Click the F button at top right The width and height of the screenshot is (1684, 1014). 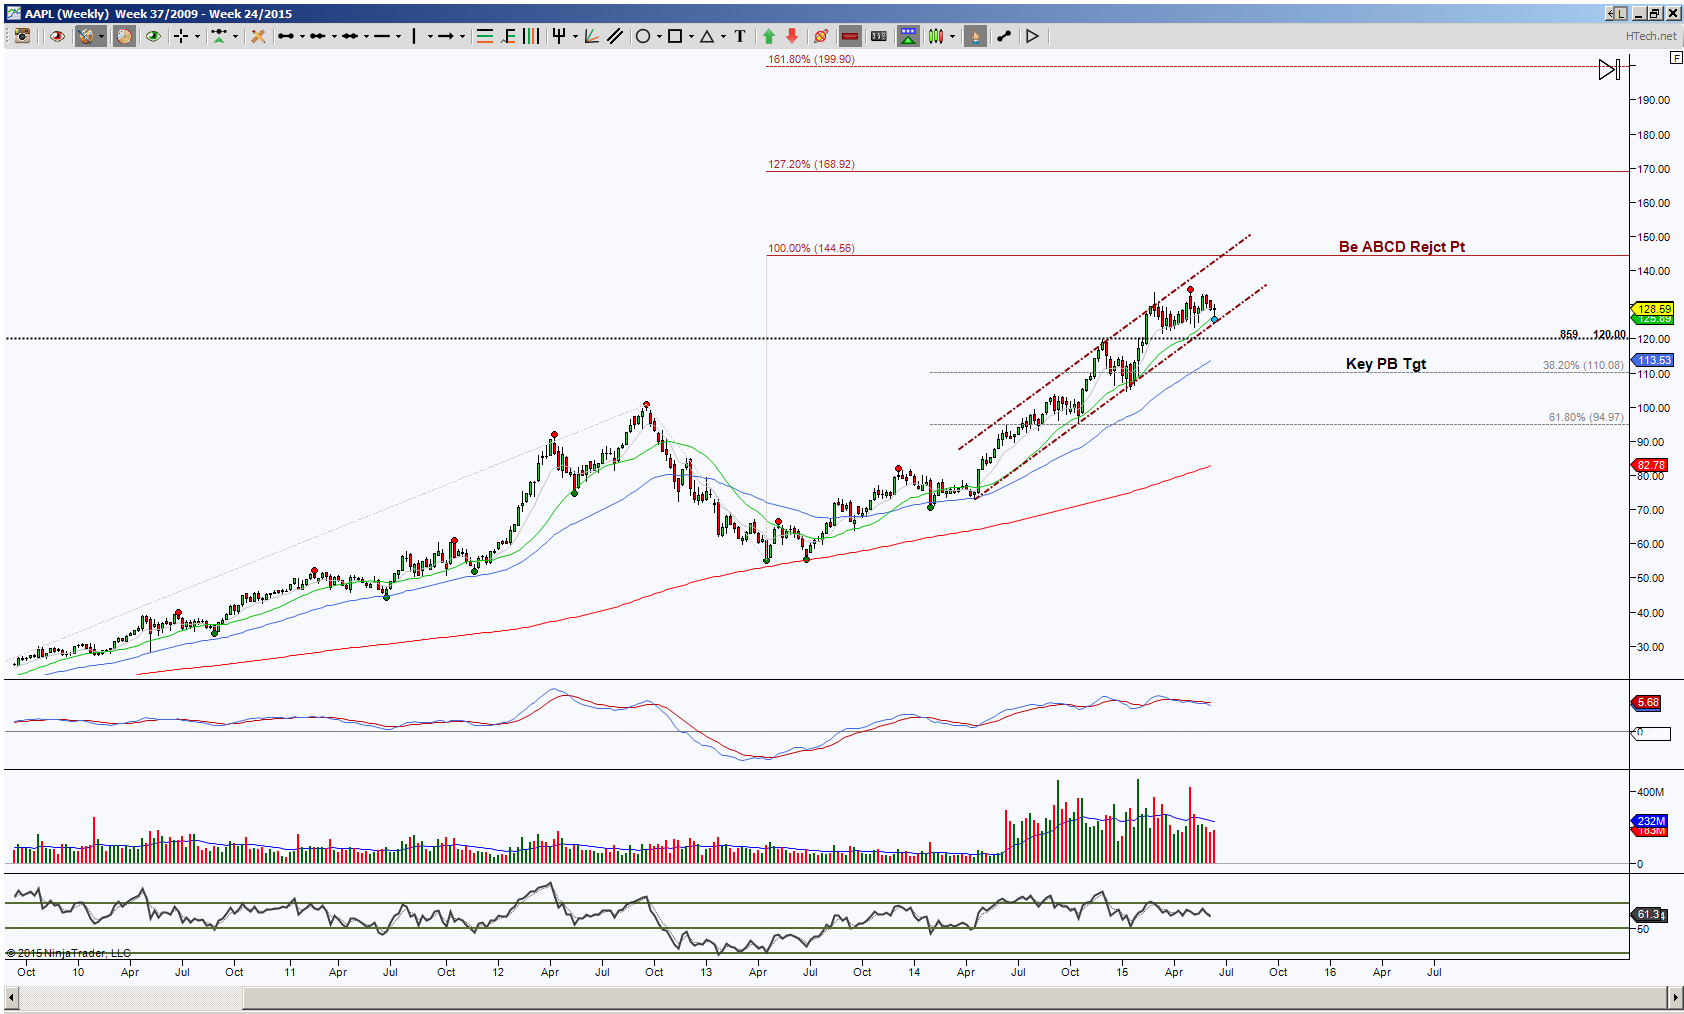1676,57
